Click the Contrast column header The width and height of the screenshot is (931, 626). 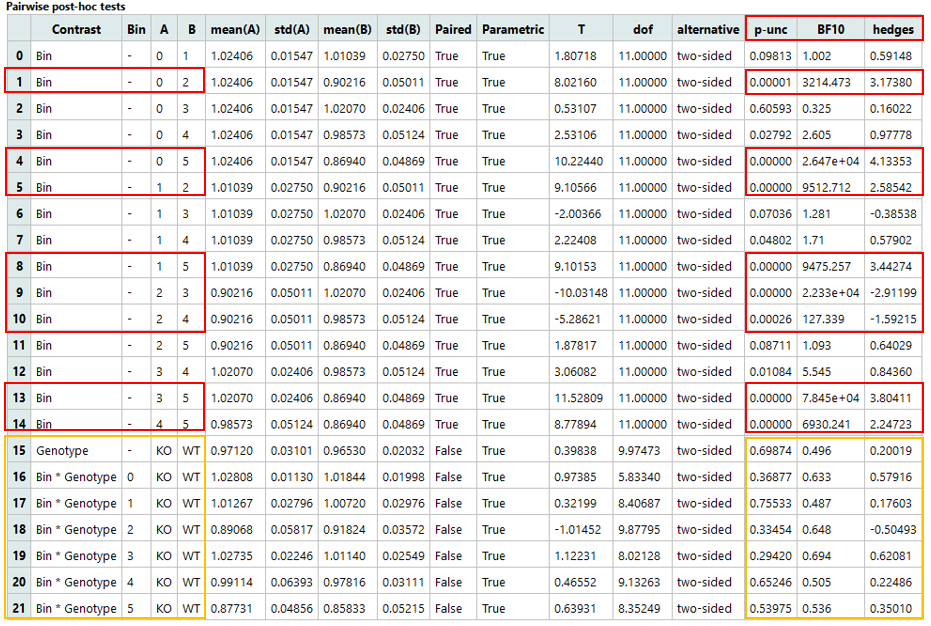[76, 29]
